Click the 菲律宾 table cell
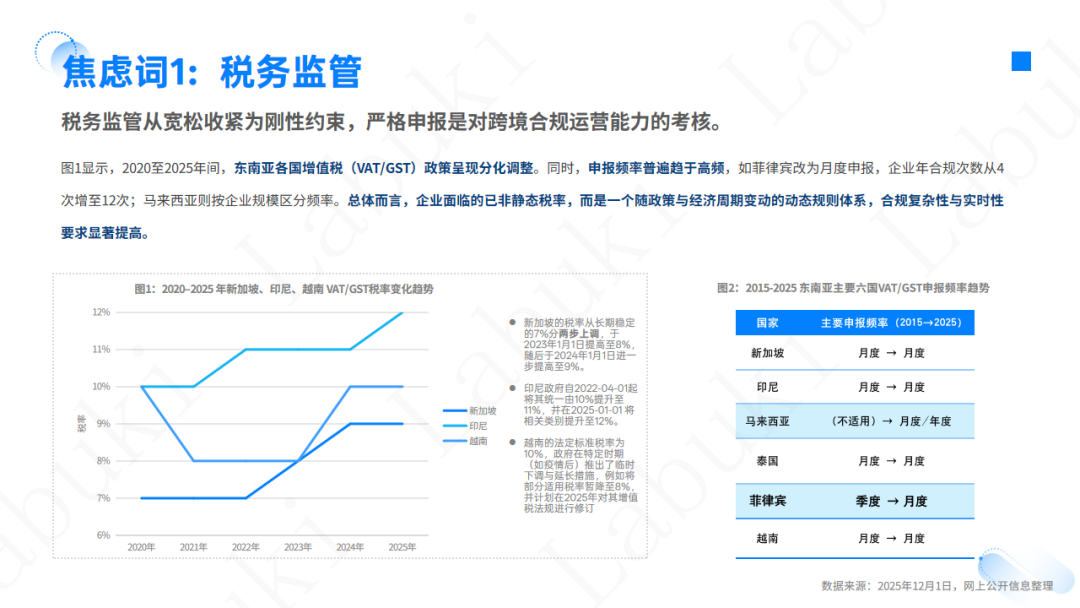Screen dimensions: 1080x608 coord(767,501)
